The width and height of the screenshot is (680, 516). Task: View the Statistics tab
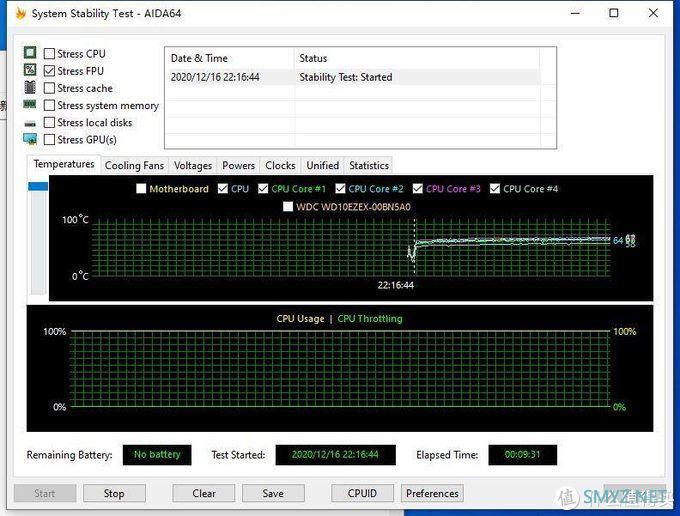coord(369,166)
